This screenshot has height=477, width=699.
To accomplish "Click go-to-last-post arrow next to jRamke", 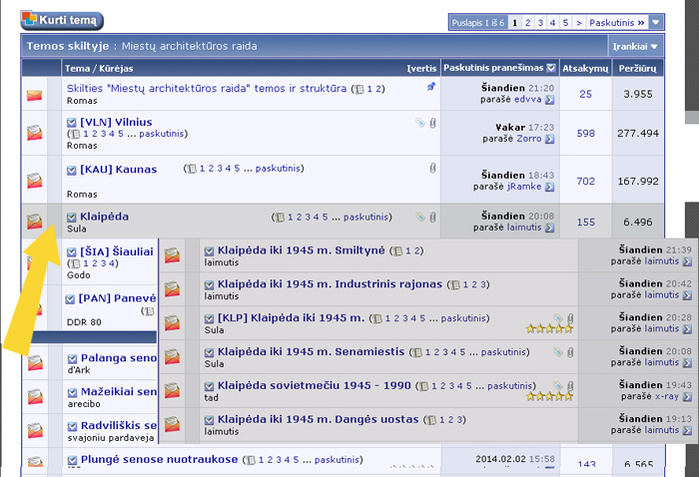I will click(x=550, y=187).
